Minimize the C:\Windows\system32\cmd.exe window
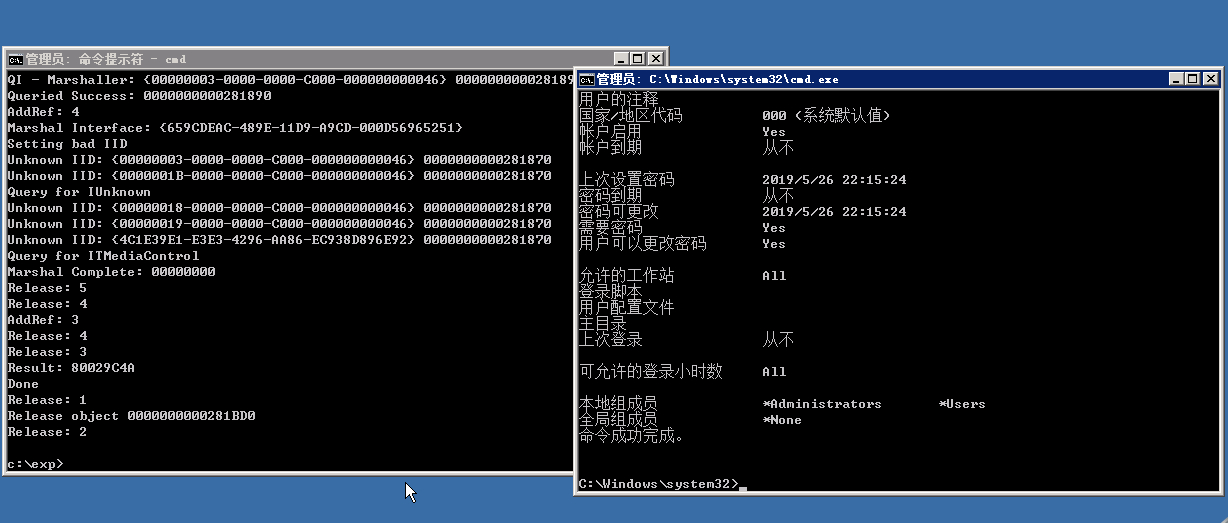Viewport: 1228px width, 523px height. tap(1175, 79)
